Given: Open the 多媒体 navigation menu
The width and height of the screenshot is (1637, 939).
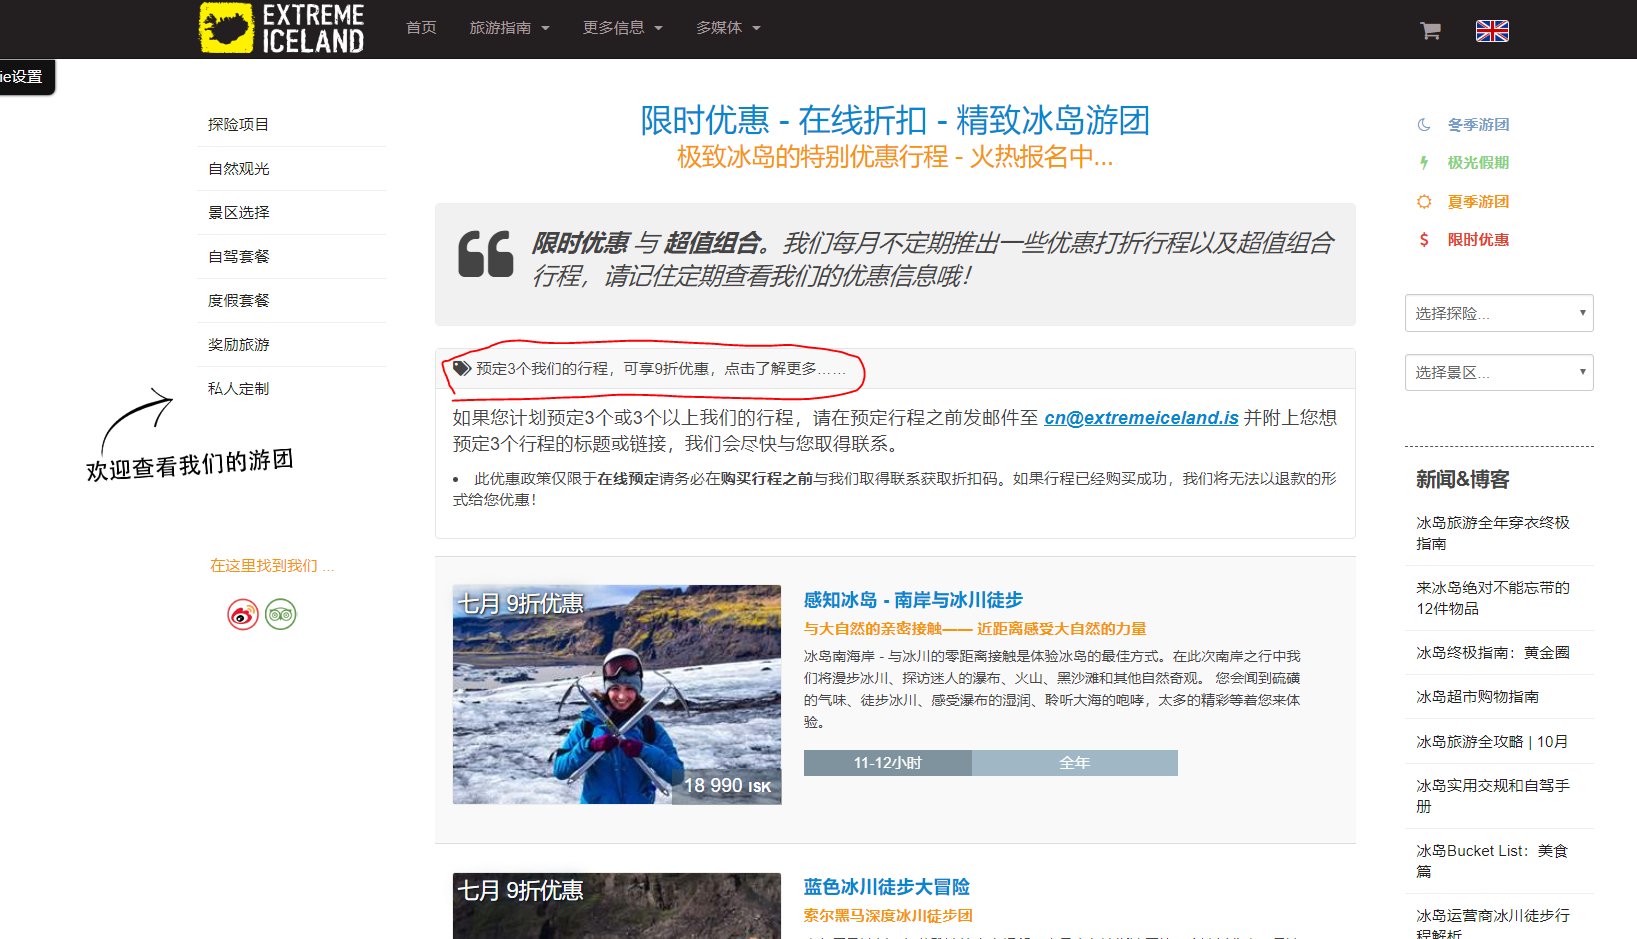Looking at the screenshot, I should point(728,28).
